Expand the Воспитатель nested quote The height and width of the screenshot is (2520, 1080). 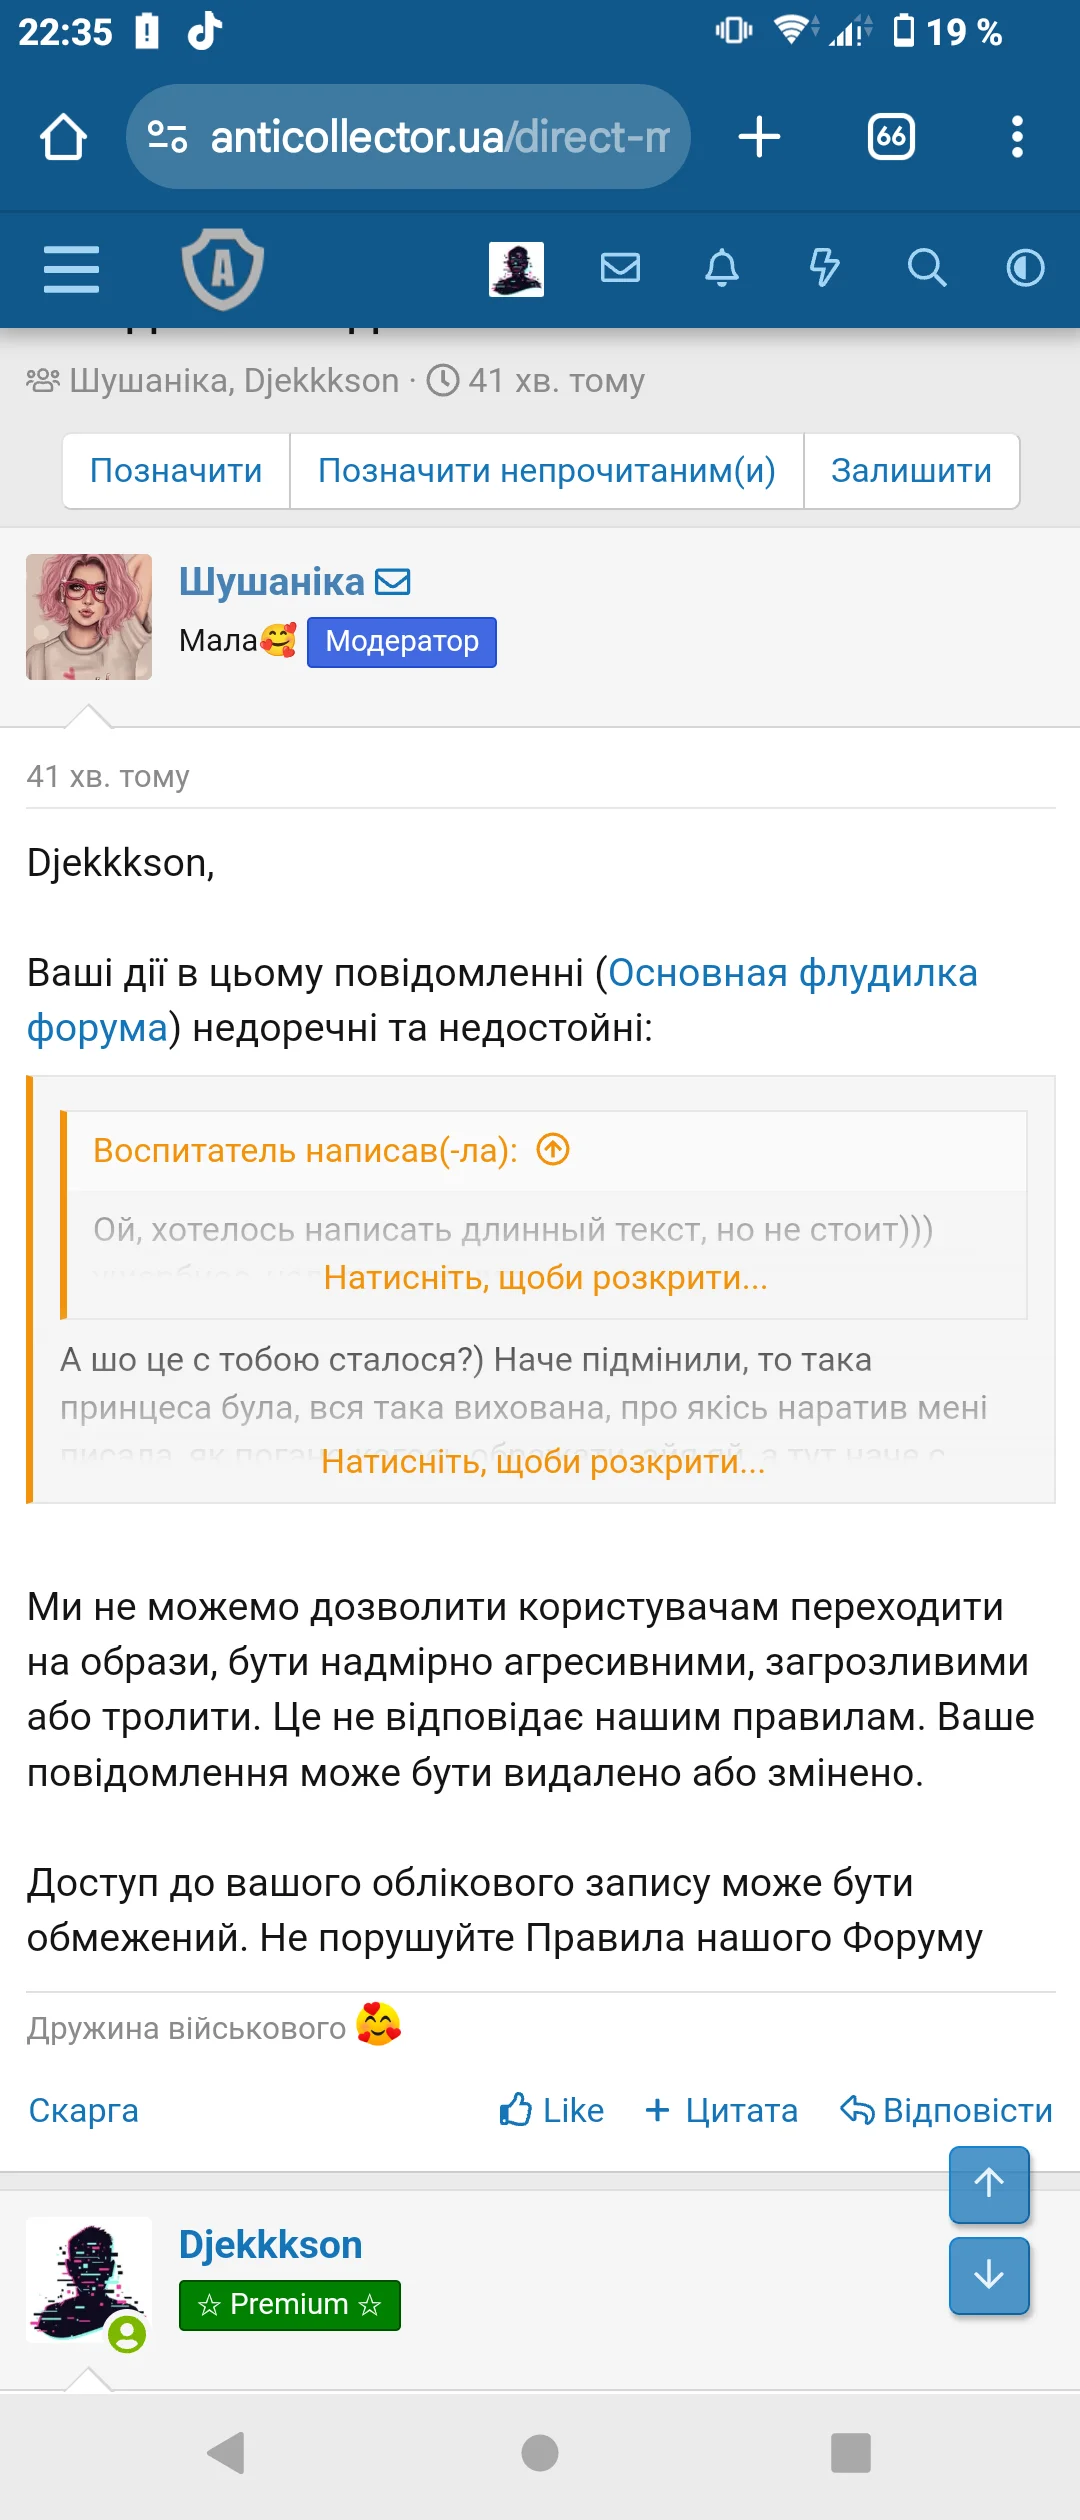coord(545,1278)
